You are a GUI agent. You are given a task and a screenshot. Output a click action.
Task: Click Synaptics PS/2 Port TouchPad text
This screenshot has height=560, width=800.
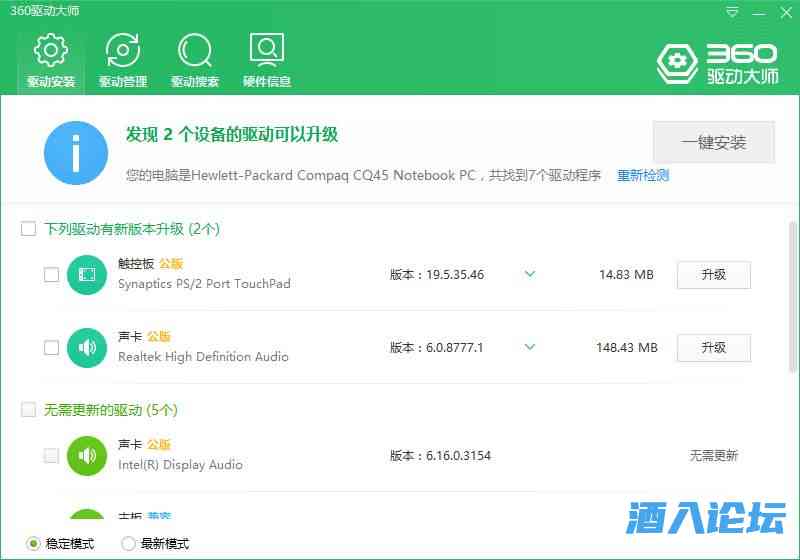[x=204, y=284]
